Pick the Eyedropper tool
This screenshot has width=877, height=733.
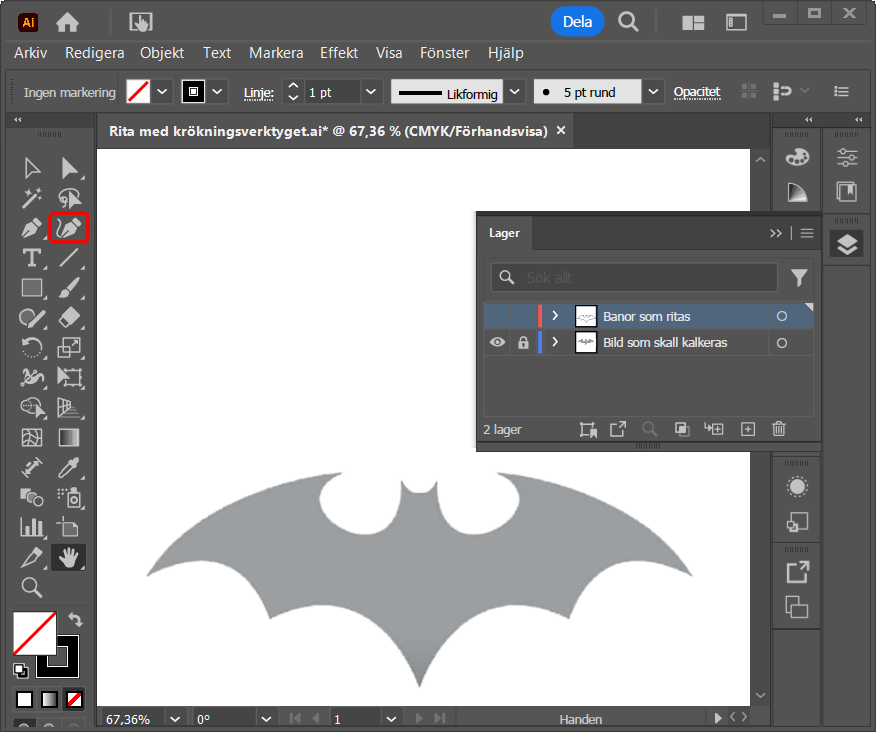tap(69, 466)
